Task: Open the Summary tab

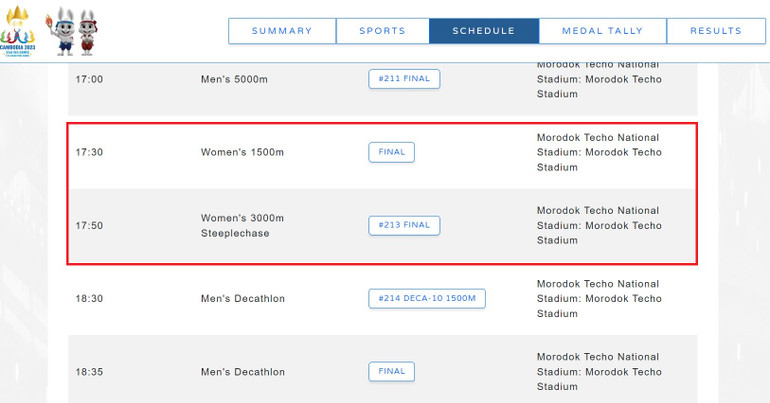Action: [282, 31]
